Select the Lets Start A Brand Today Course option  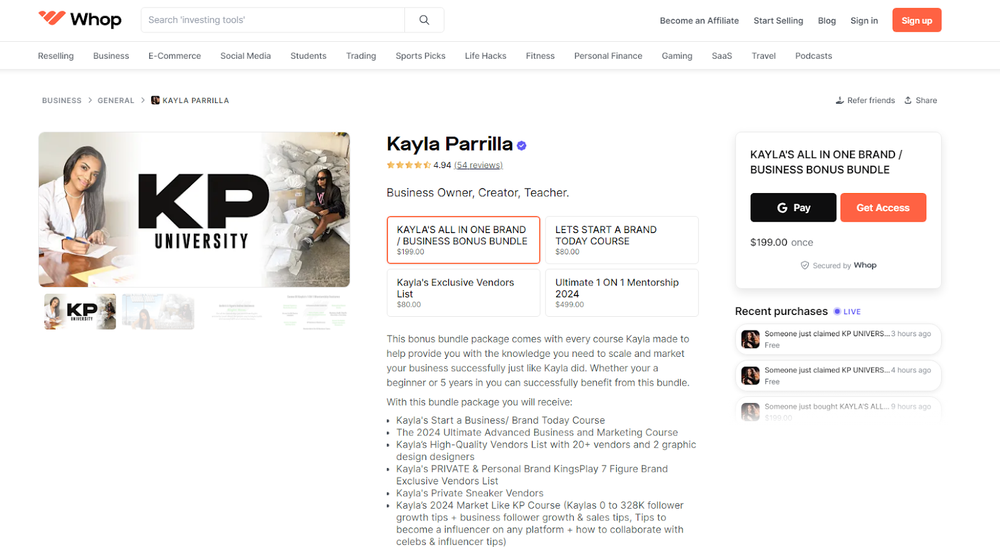tap(621, 240)
